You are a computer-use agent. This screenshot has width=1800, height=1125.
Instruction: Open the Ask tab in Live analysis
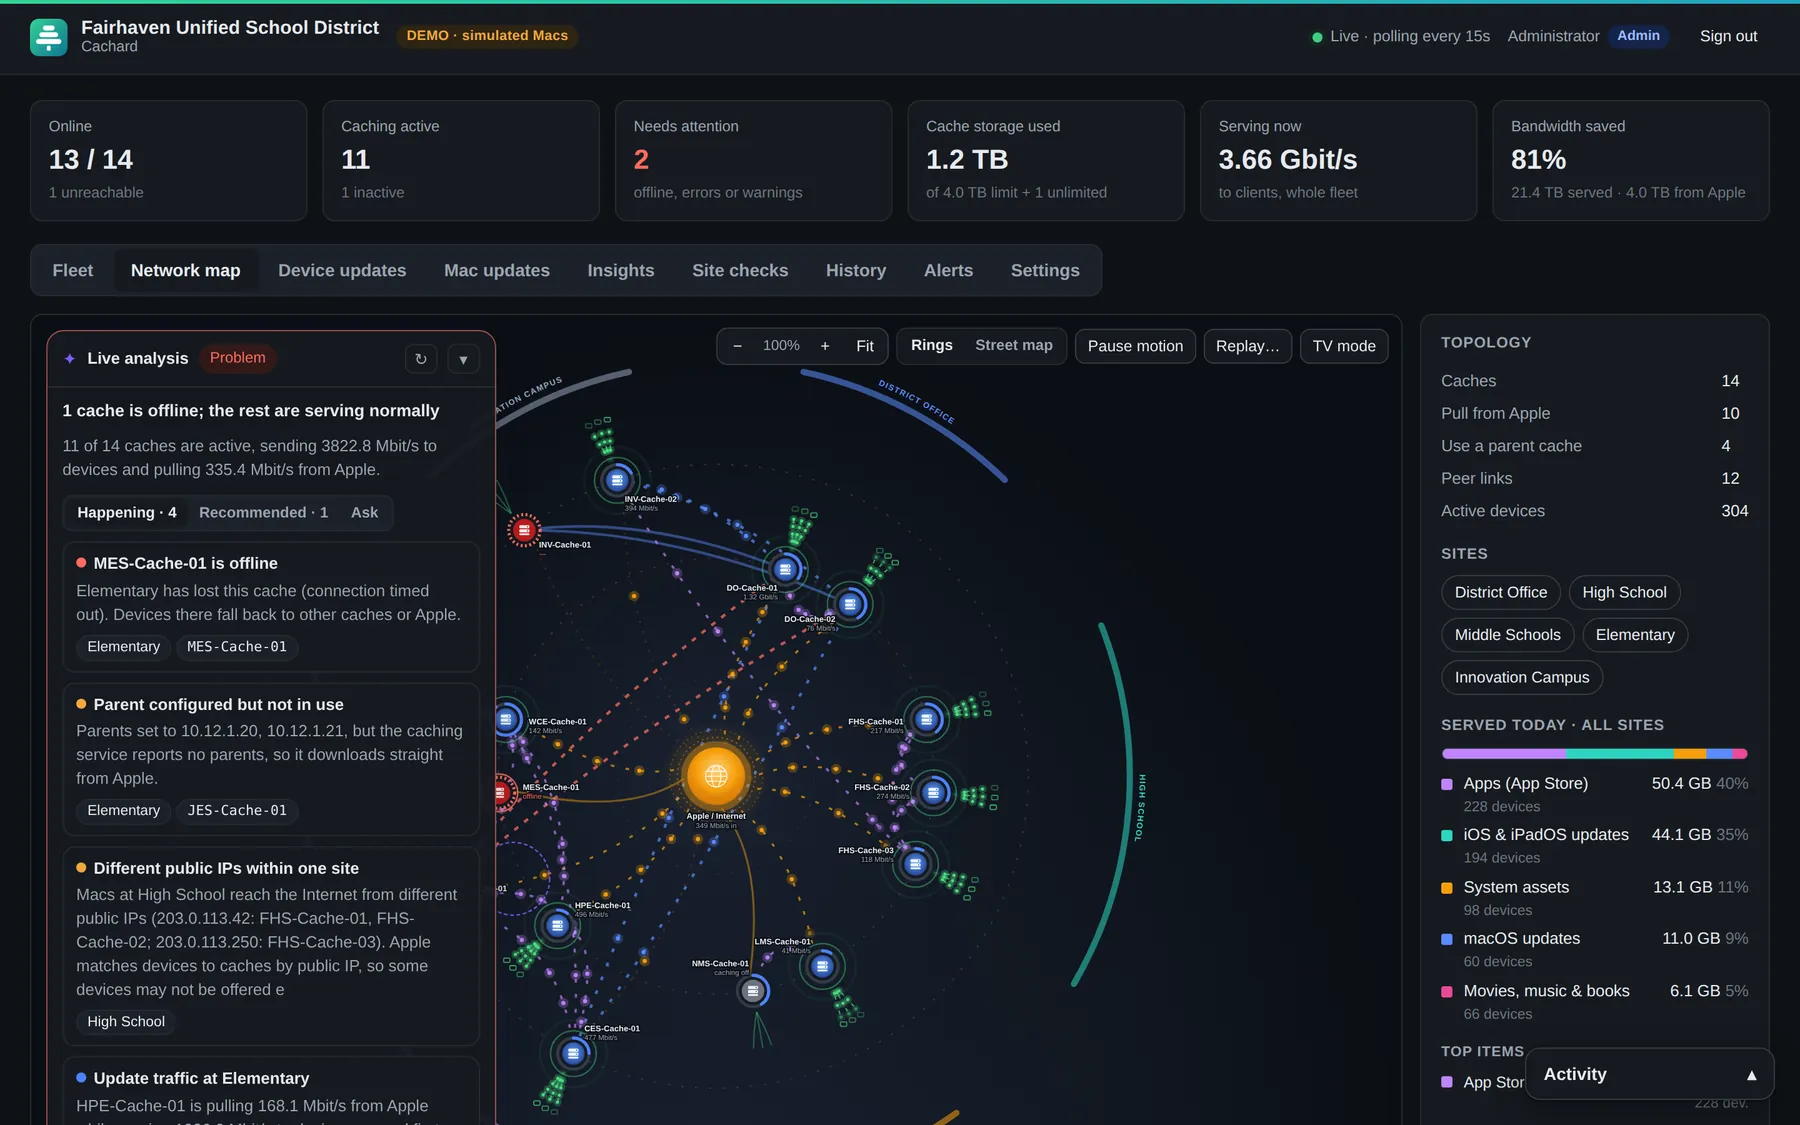(x=364, y=513)
